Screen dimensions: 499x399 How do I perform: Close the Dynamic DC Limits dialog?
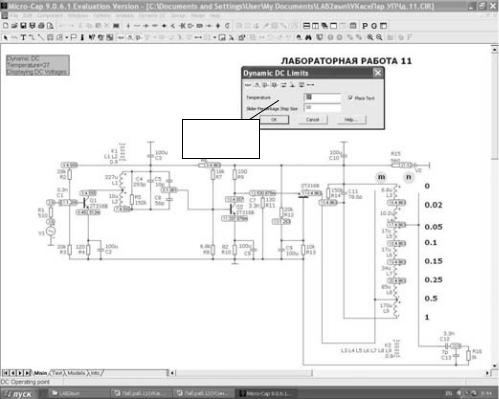click(x=377, y=73)
